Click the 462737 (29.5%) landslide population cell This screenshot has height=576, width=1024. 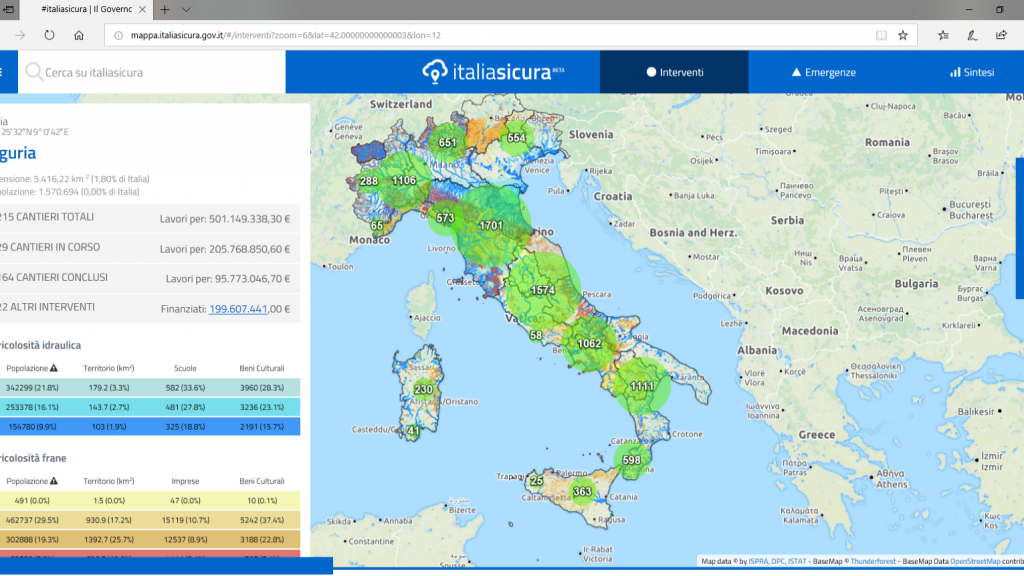click(x=31, y=520)
